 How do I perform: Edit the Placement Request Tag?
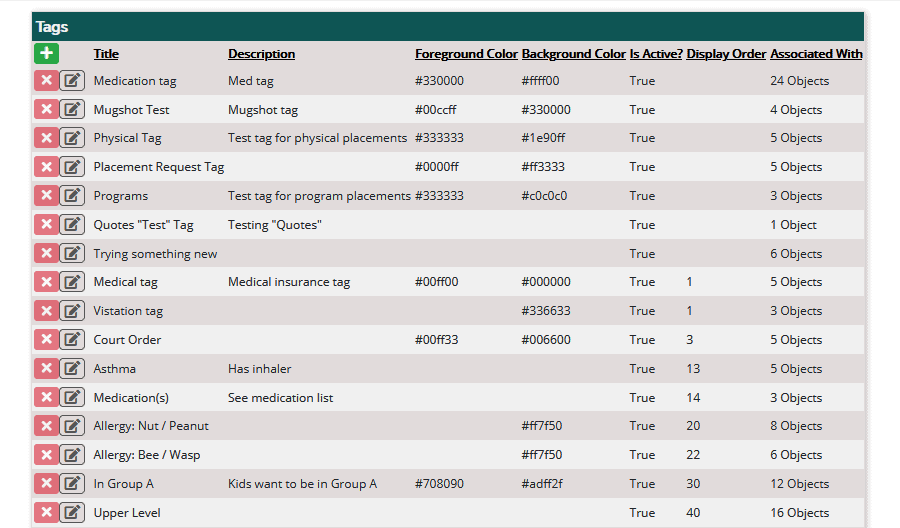(72, 167)
